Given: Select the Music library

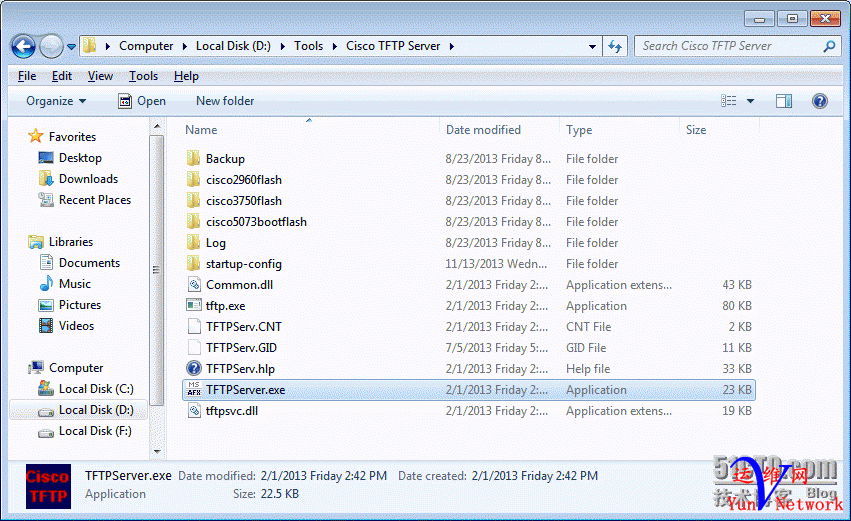Looking at the screenshot, I should coord(75,284).
